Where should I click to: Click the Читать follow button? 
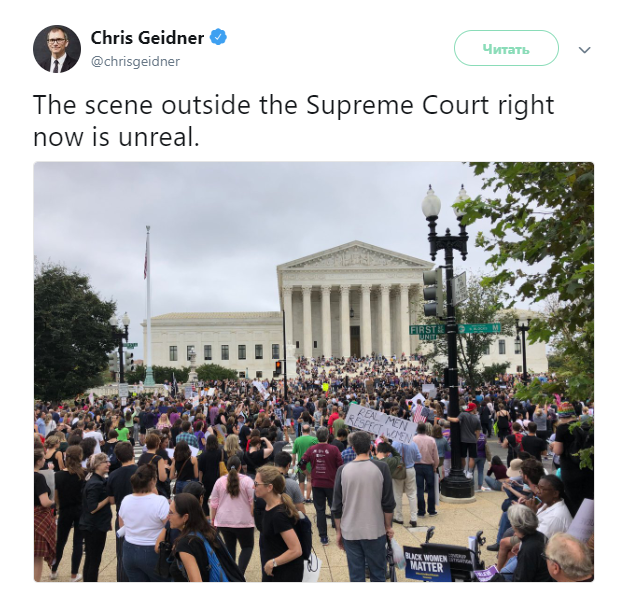point(506,48)
